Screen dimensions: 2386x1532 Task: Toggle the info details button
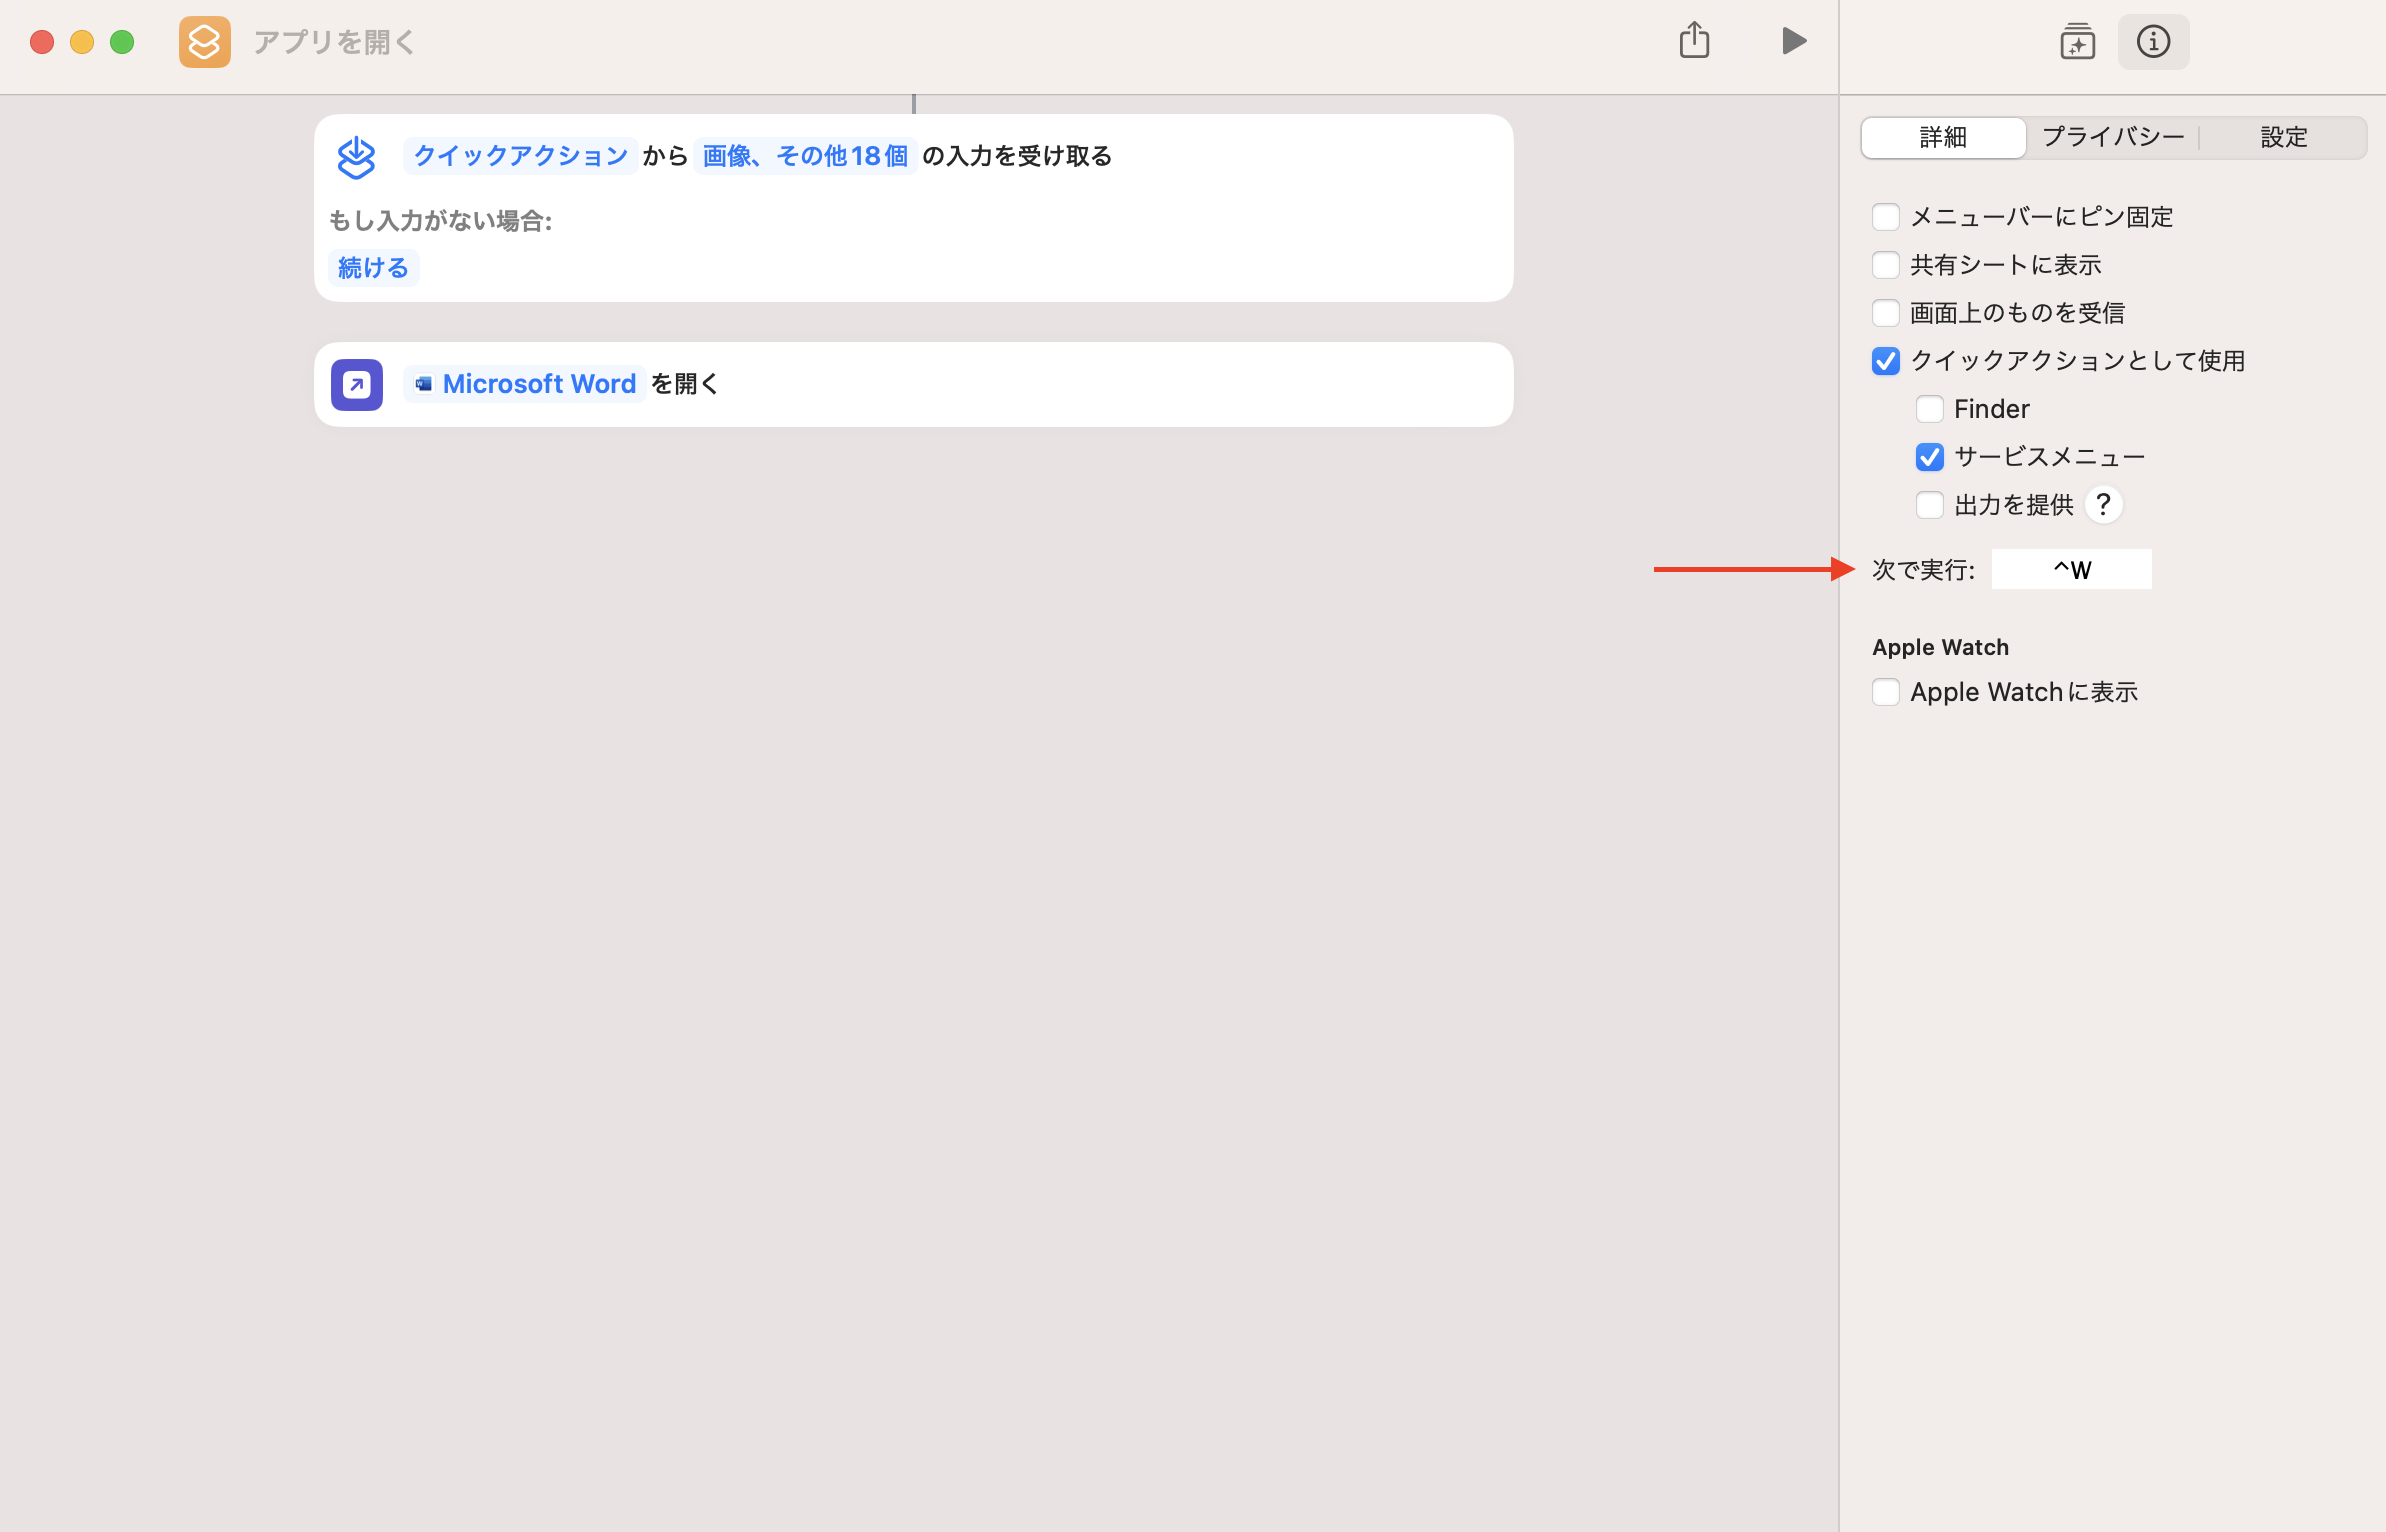[2153, 42]
